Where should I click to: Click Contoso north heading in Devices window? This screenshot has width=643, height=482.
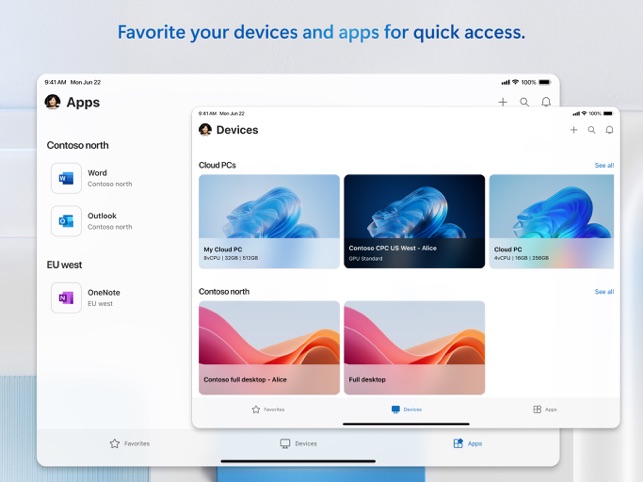pyautogui.click(x=224, y=292)
